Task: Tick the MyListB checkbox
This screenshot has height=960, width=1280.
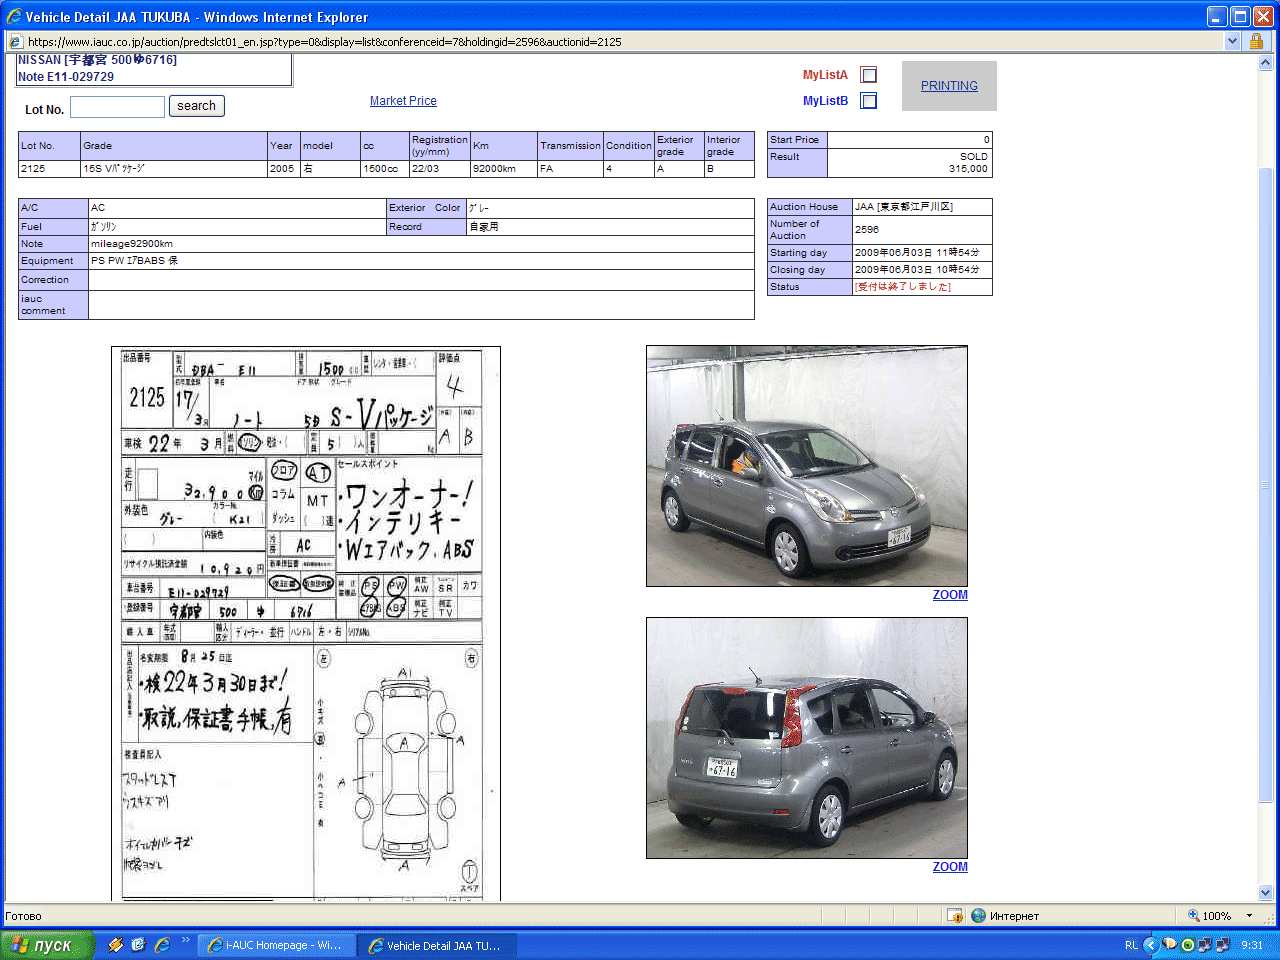Action: point(869,101)
